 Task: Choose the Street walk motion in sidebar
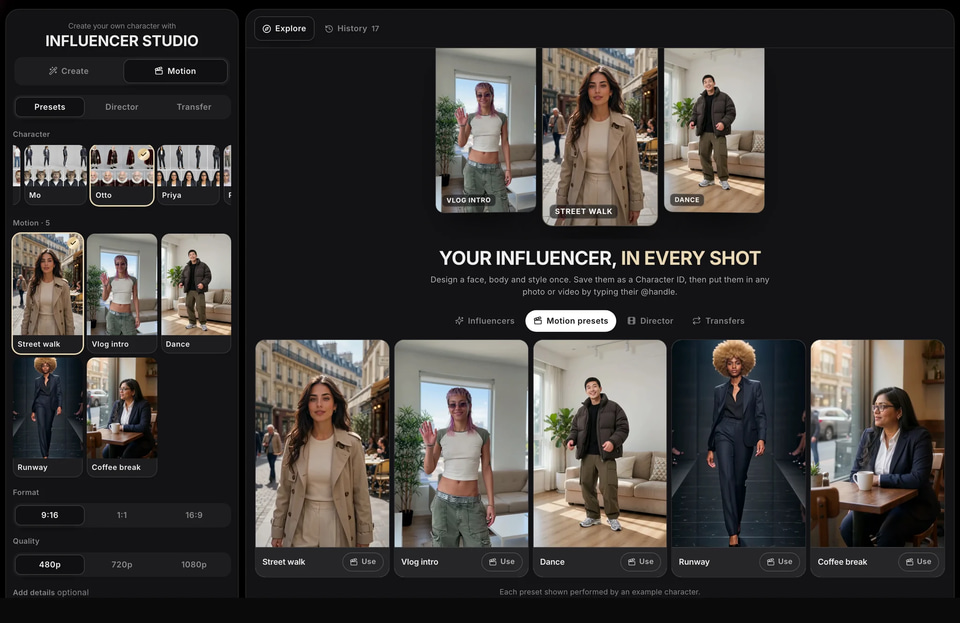[48, 293]
